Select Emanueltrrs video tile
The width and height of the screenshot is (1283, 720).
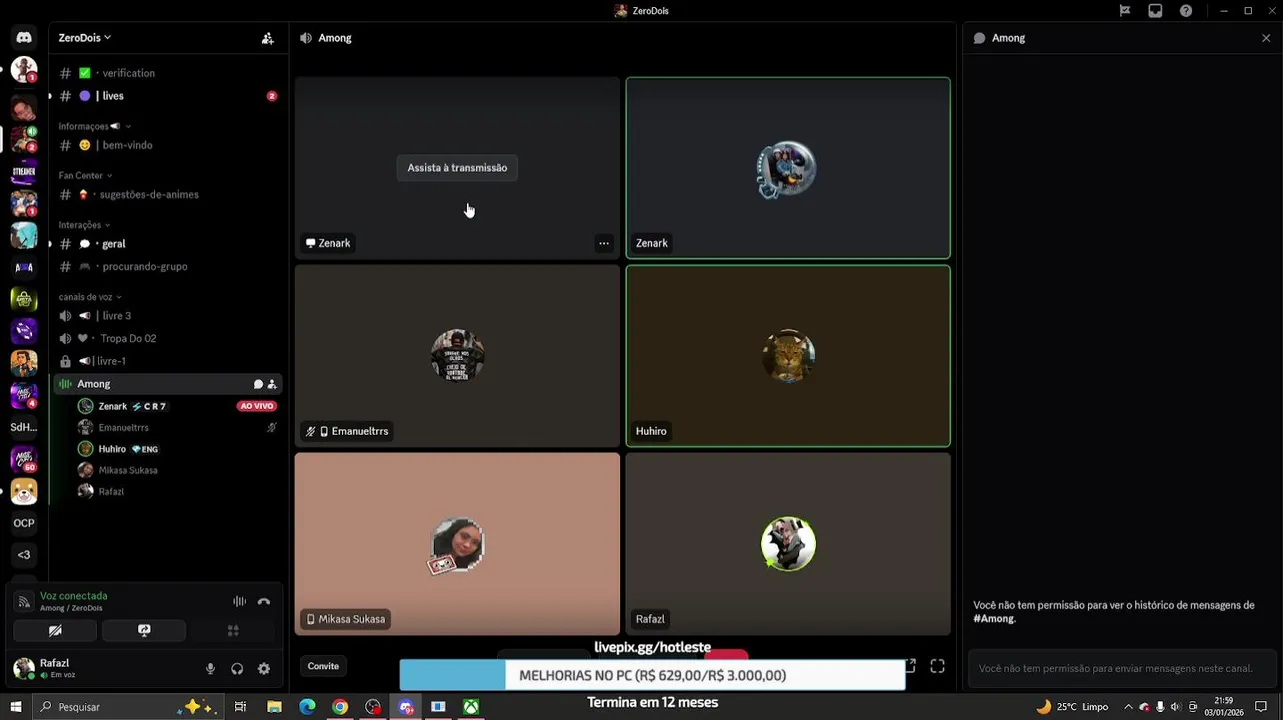point(457,356)
